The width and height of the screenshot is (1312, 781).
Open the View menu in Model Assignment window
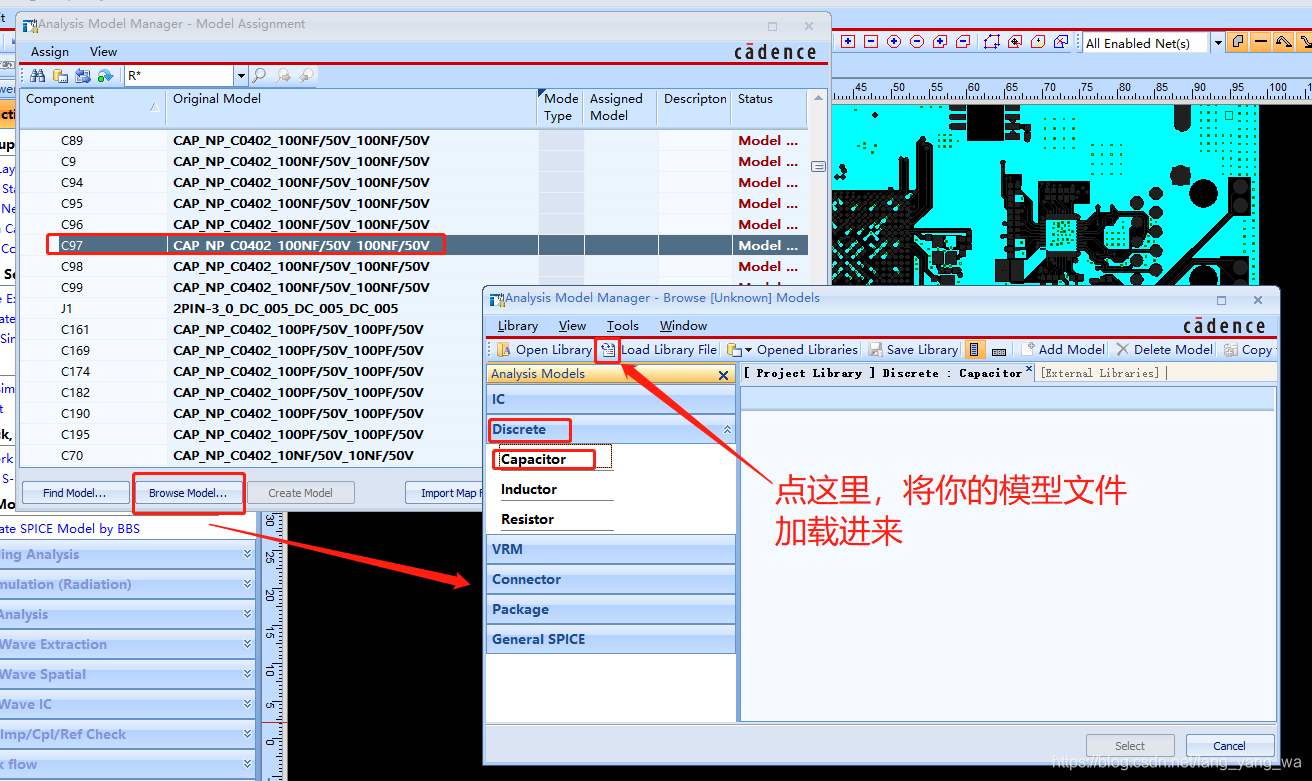coord(103,52)
